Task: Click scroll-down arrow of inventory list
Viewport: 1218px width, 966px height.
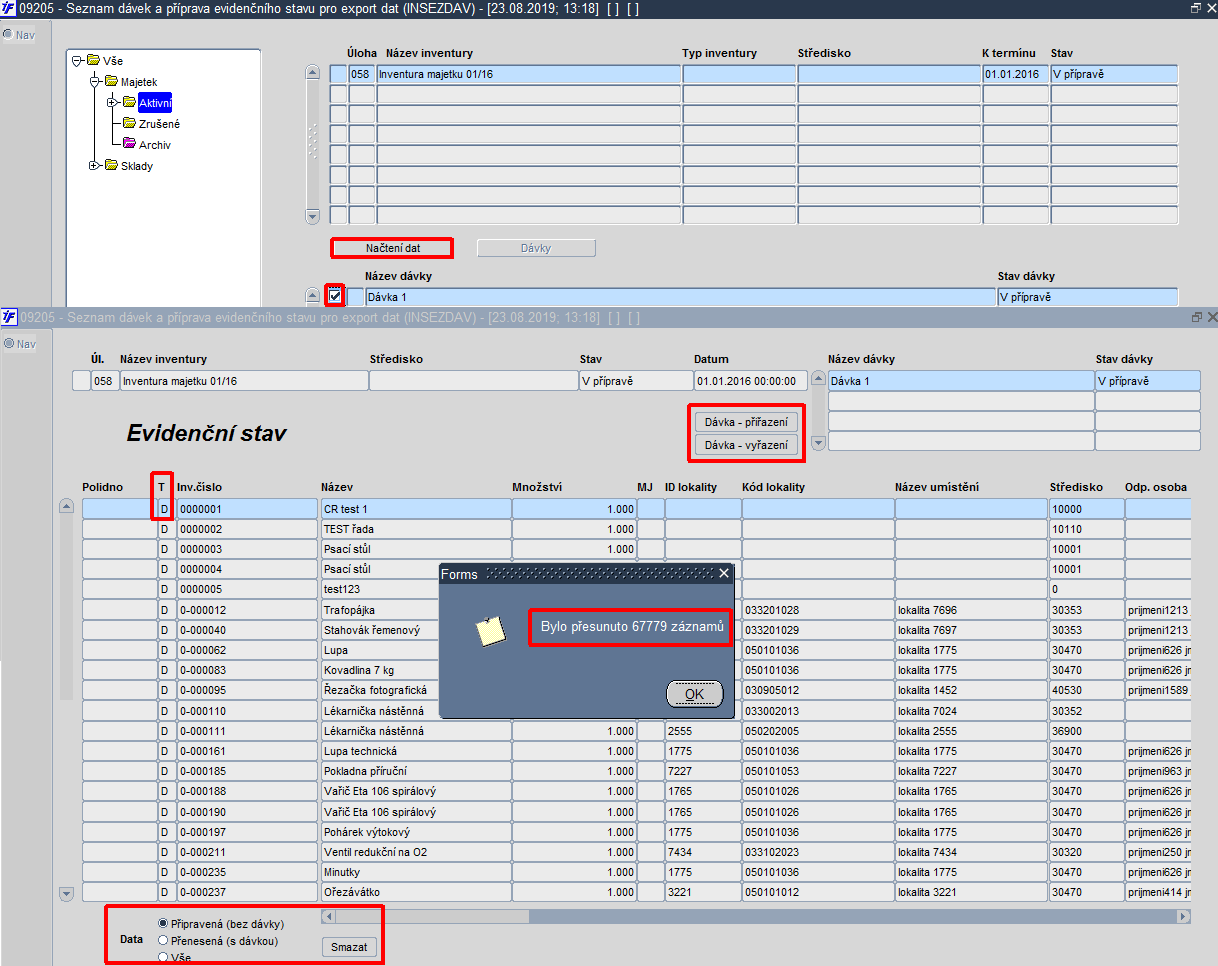Action: (311, 216)
